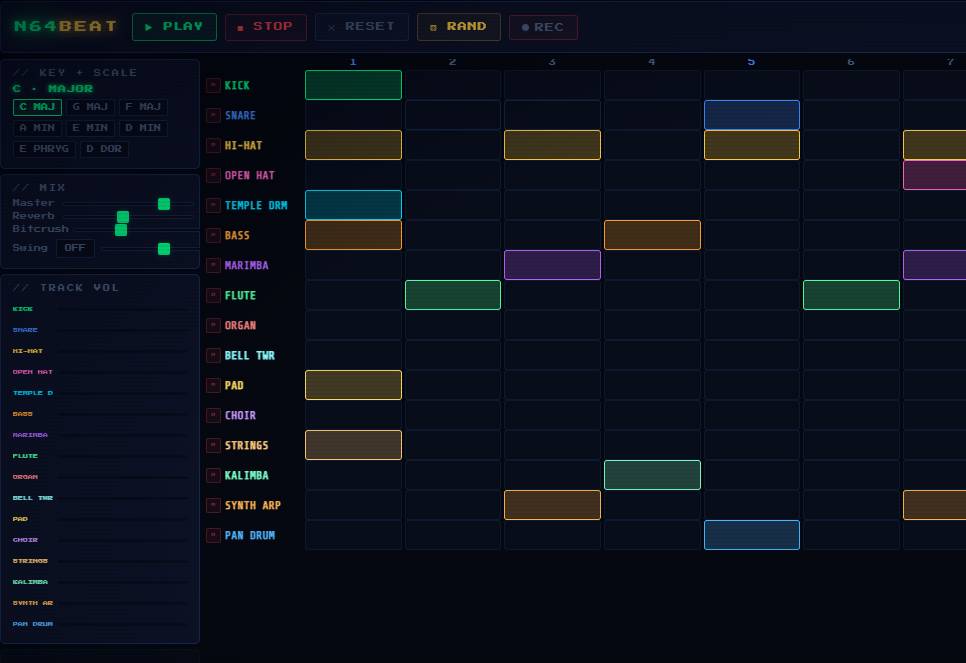
Task: Toggle KICK step 1 off
Action: pos(354,85)
